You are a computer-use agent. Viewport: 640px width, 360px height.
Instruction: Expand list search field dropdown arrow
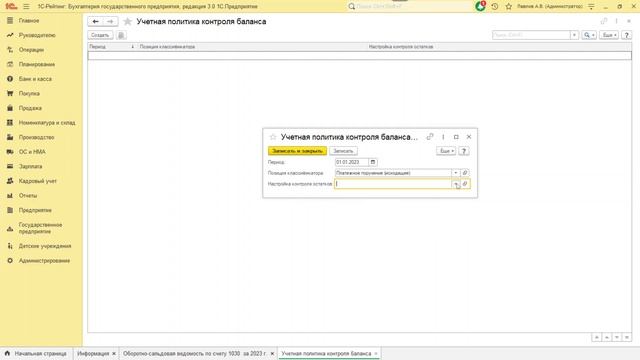point(574,35)
